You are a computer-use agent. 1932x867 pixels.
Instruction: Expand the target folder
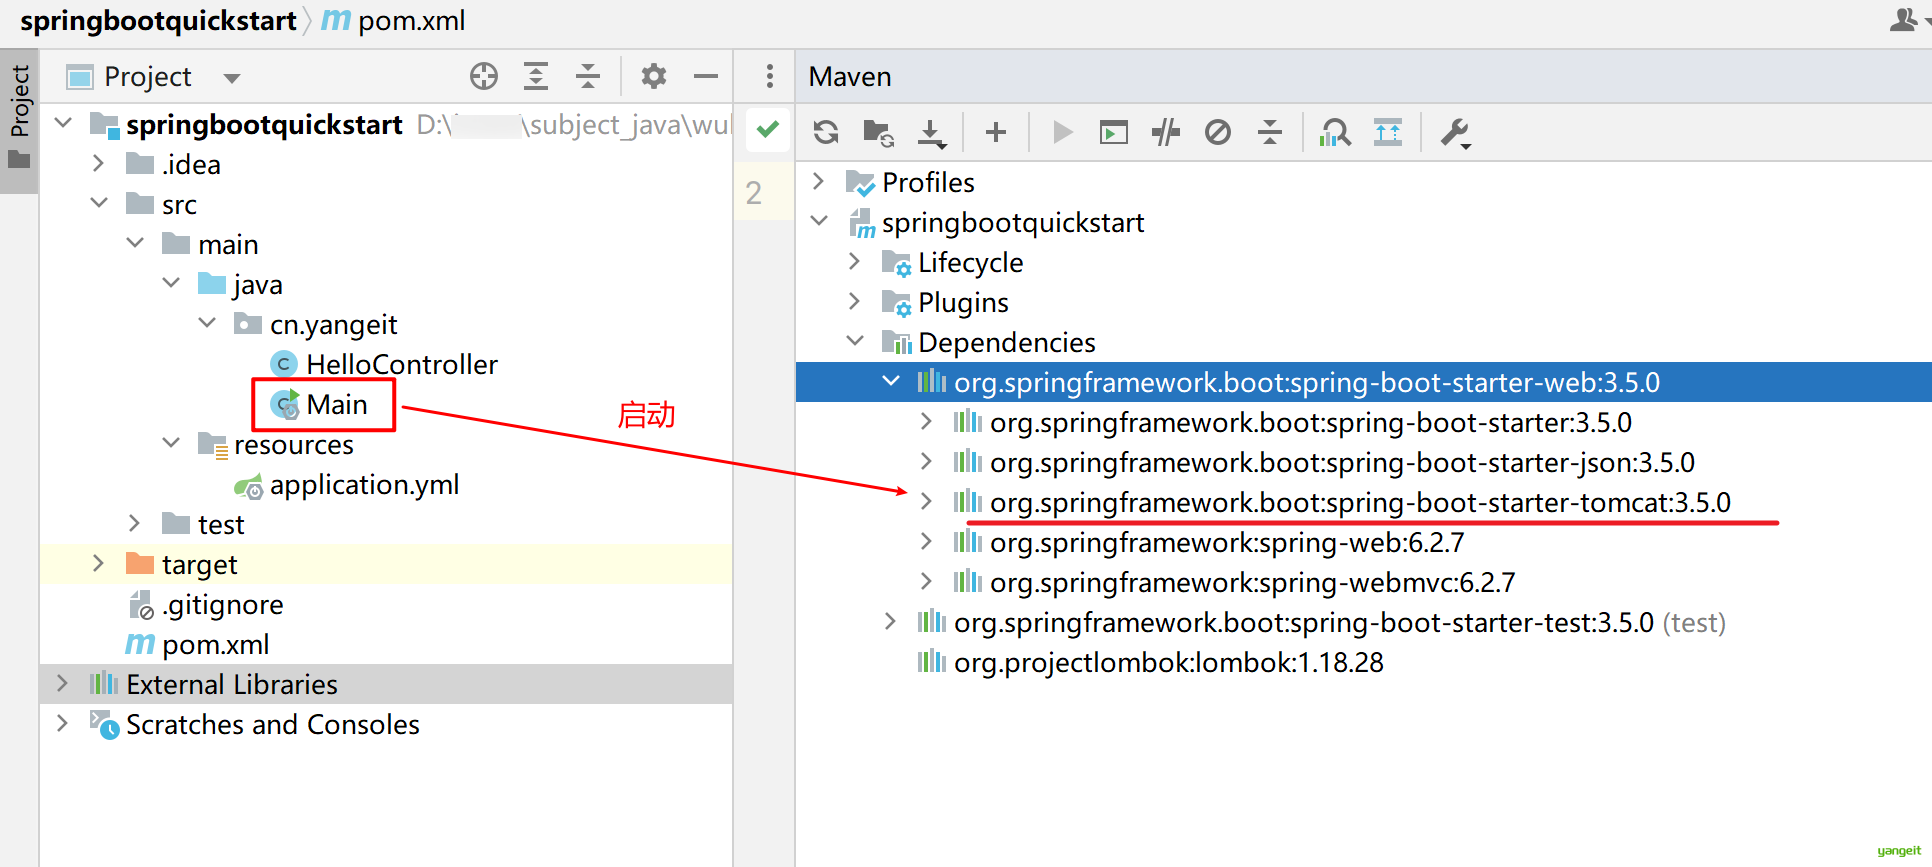98,563
